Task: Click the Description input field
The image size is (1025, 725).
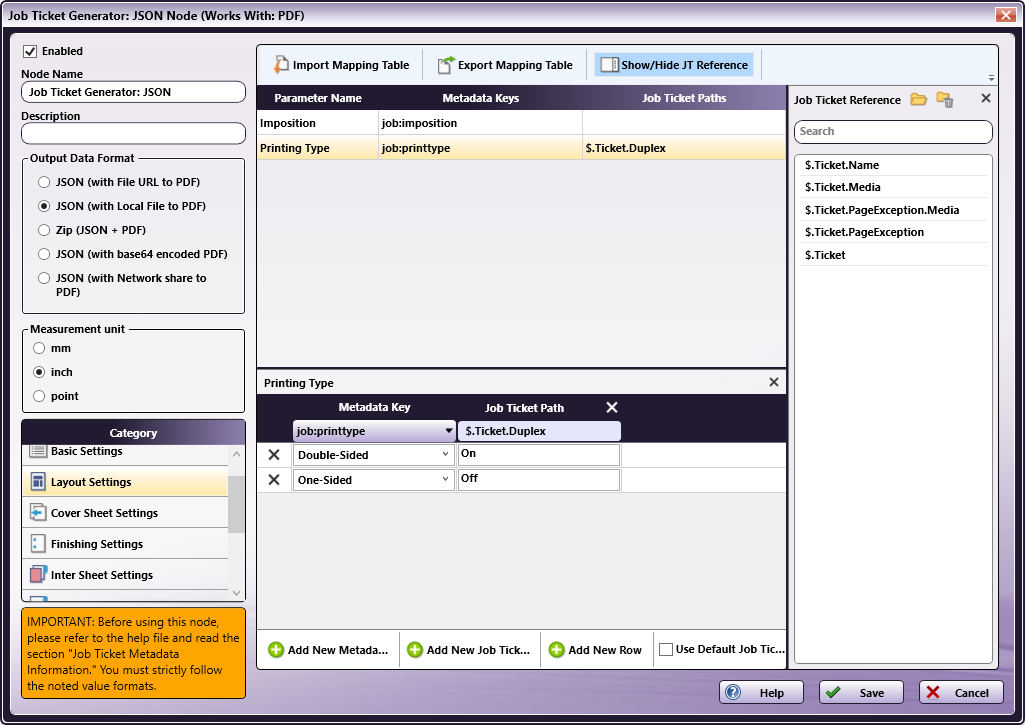Action: pos(133,133)
